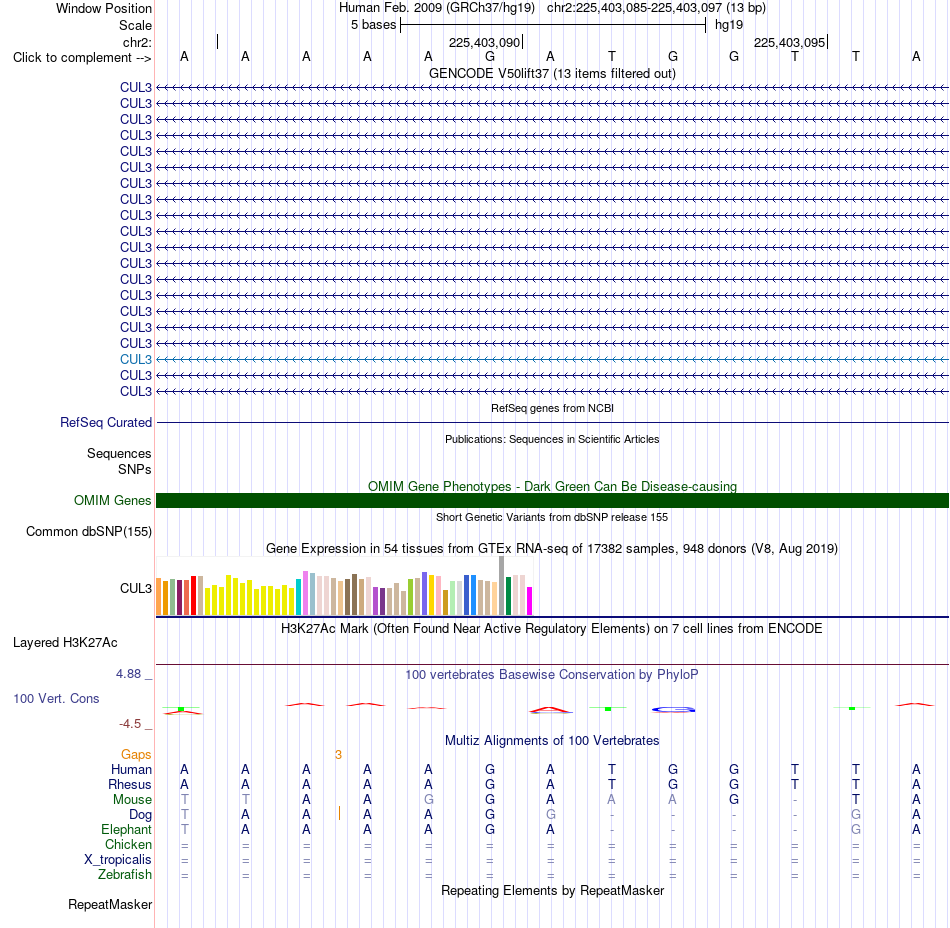Click the Elephant alignment row label

click(x=127, y=829)
